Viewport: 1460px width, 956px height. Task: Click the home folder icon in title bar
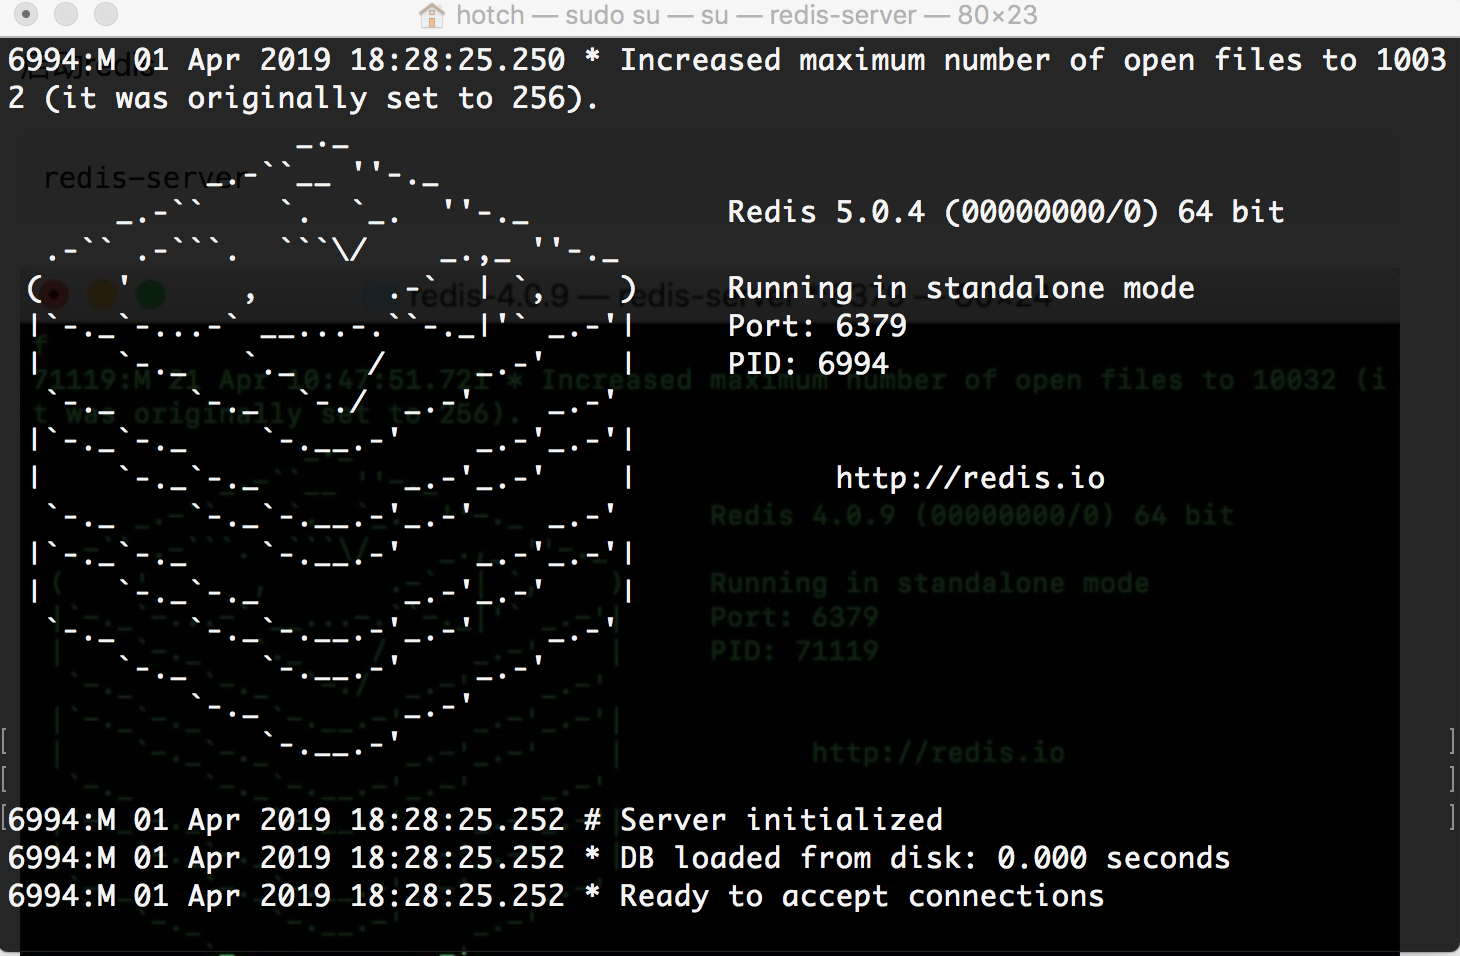click(x=432, y=15)
